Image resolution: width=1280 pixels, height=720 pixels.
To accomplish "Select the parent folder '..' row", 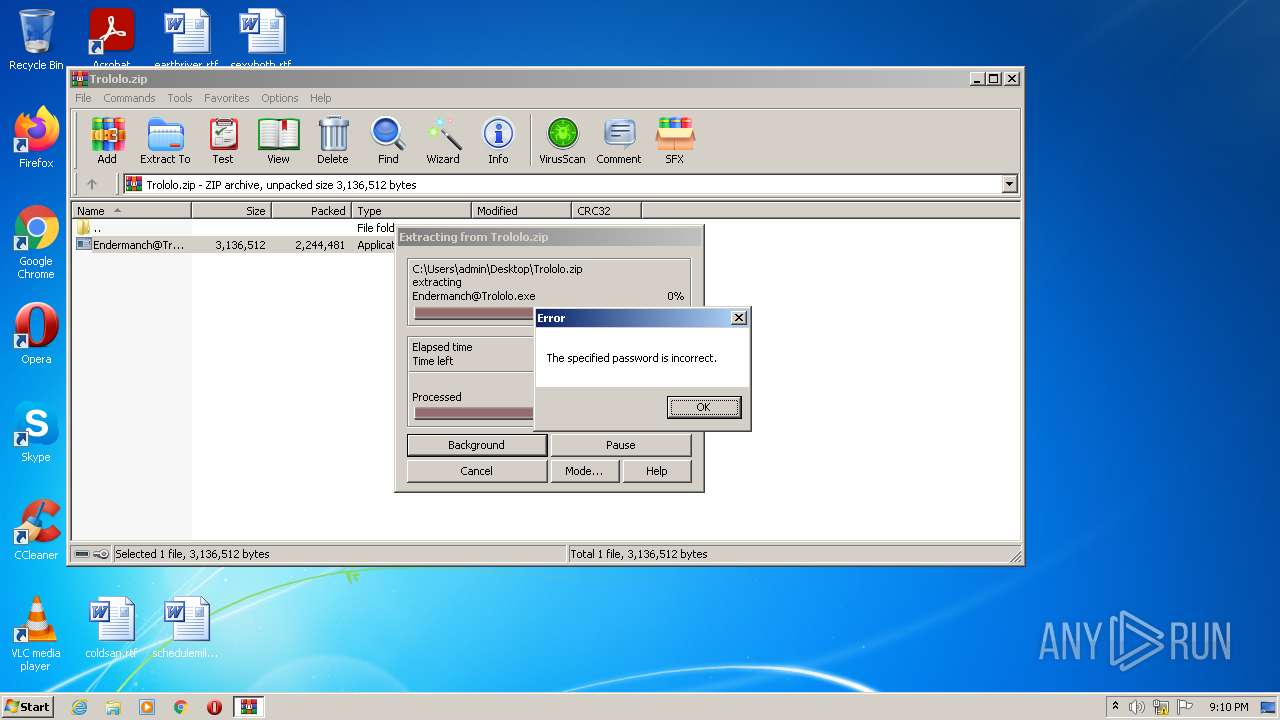I will click(235, 228).
